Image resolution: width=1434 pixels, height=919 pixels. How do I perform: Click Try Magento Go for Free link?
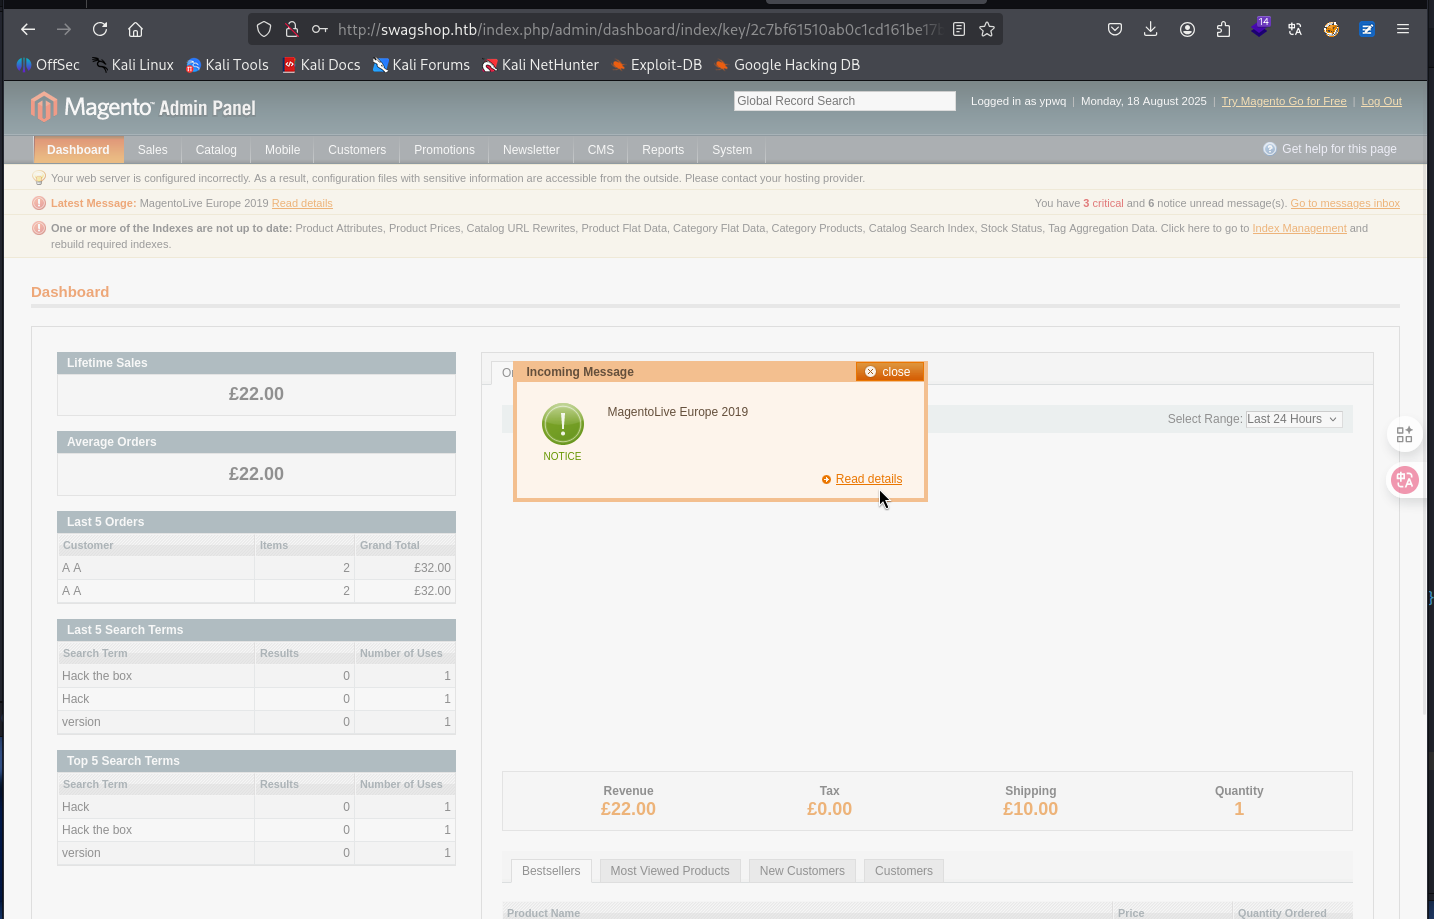[1284, 101]
